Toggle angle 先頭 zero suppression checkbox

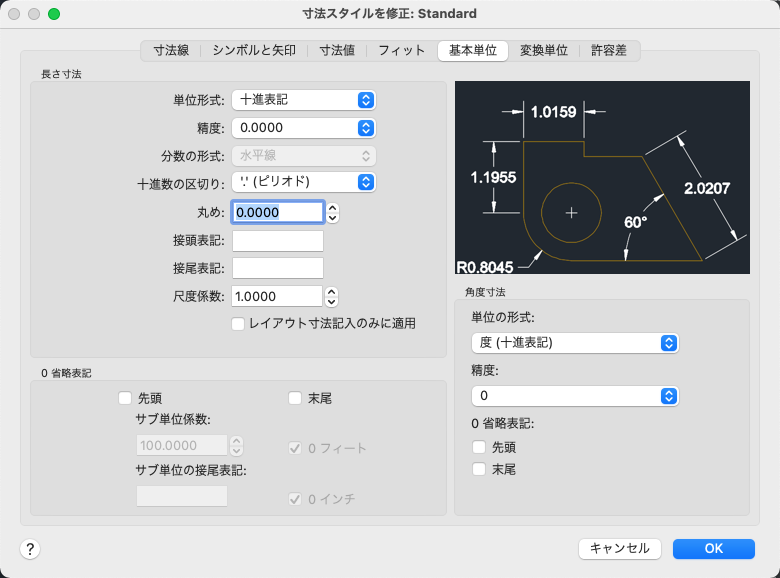click(479, 447)
